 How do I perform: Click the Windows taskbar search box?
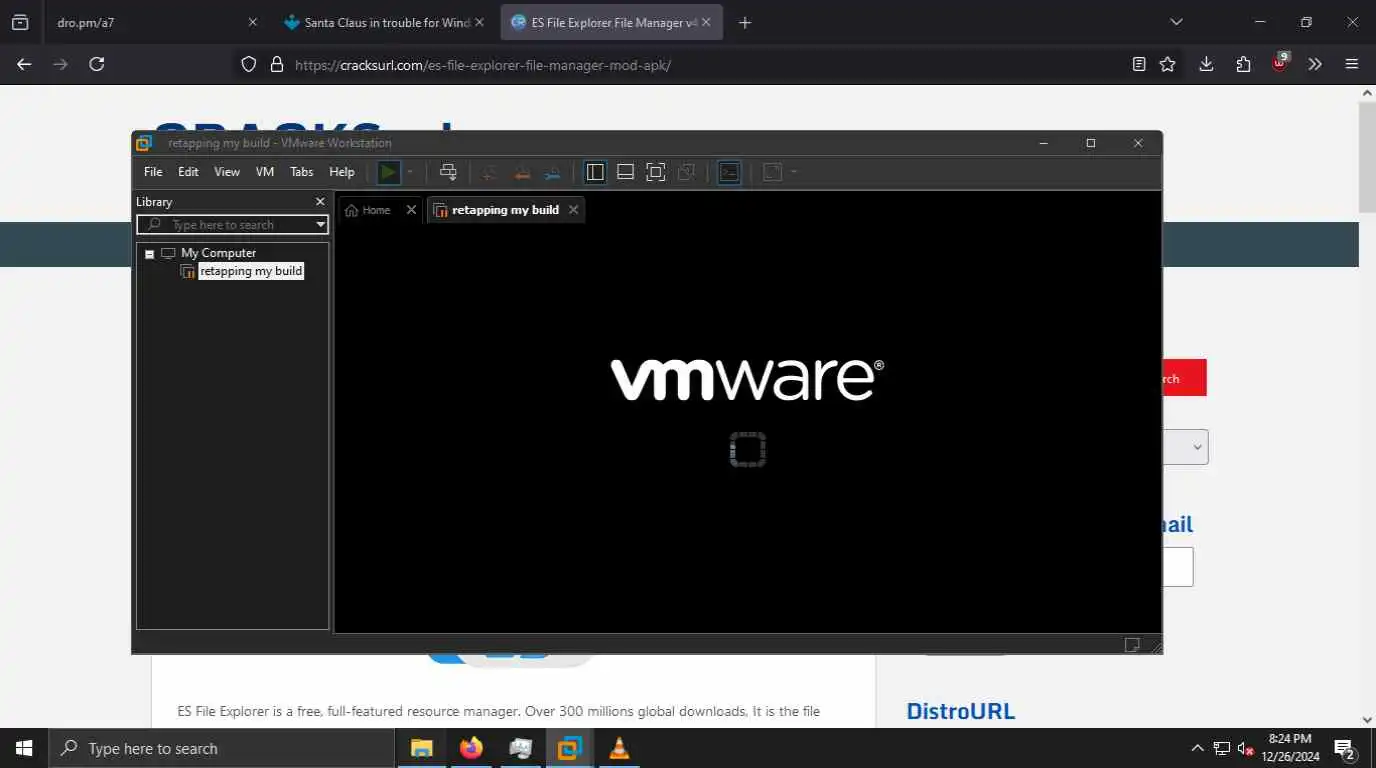220,748
